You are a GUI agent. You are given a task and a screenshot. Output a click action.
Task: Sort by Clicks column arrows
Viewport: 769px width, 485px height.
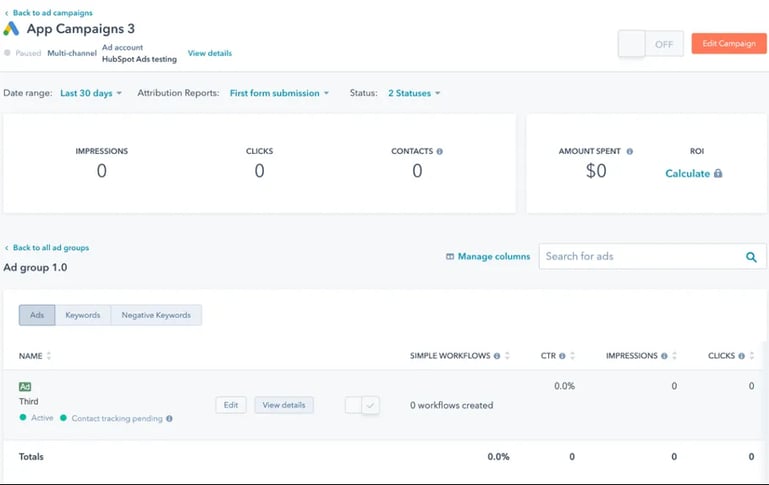coord(752,356)
